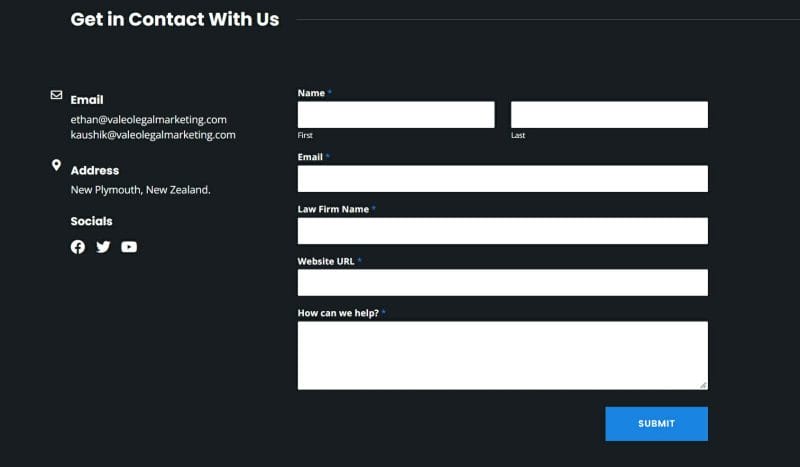Click the Socials heading

pyautogui.click(x=91, y=221)
